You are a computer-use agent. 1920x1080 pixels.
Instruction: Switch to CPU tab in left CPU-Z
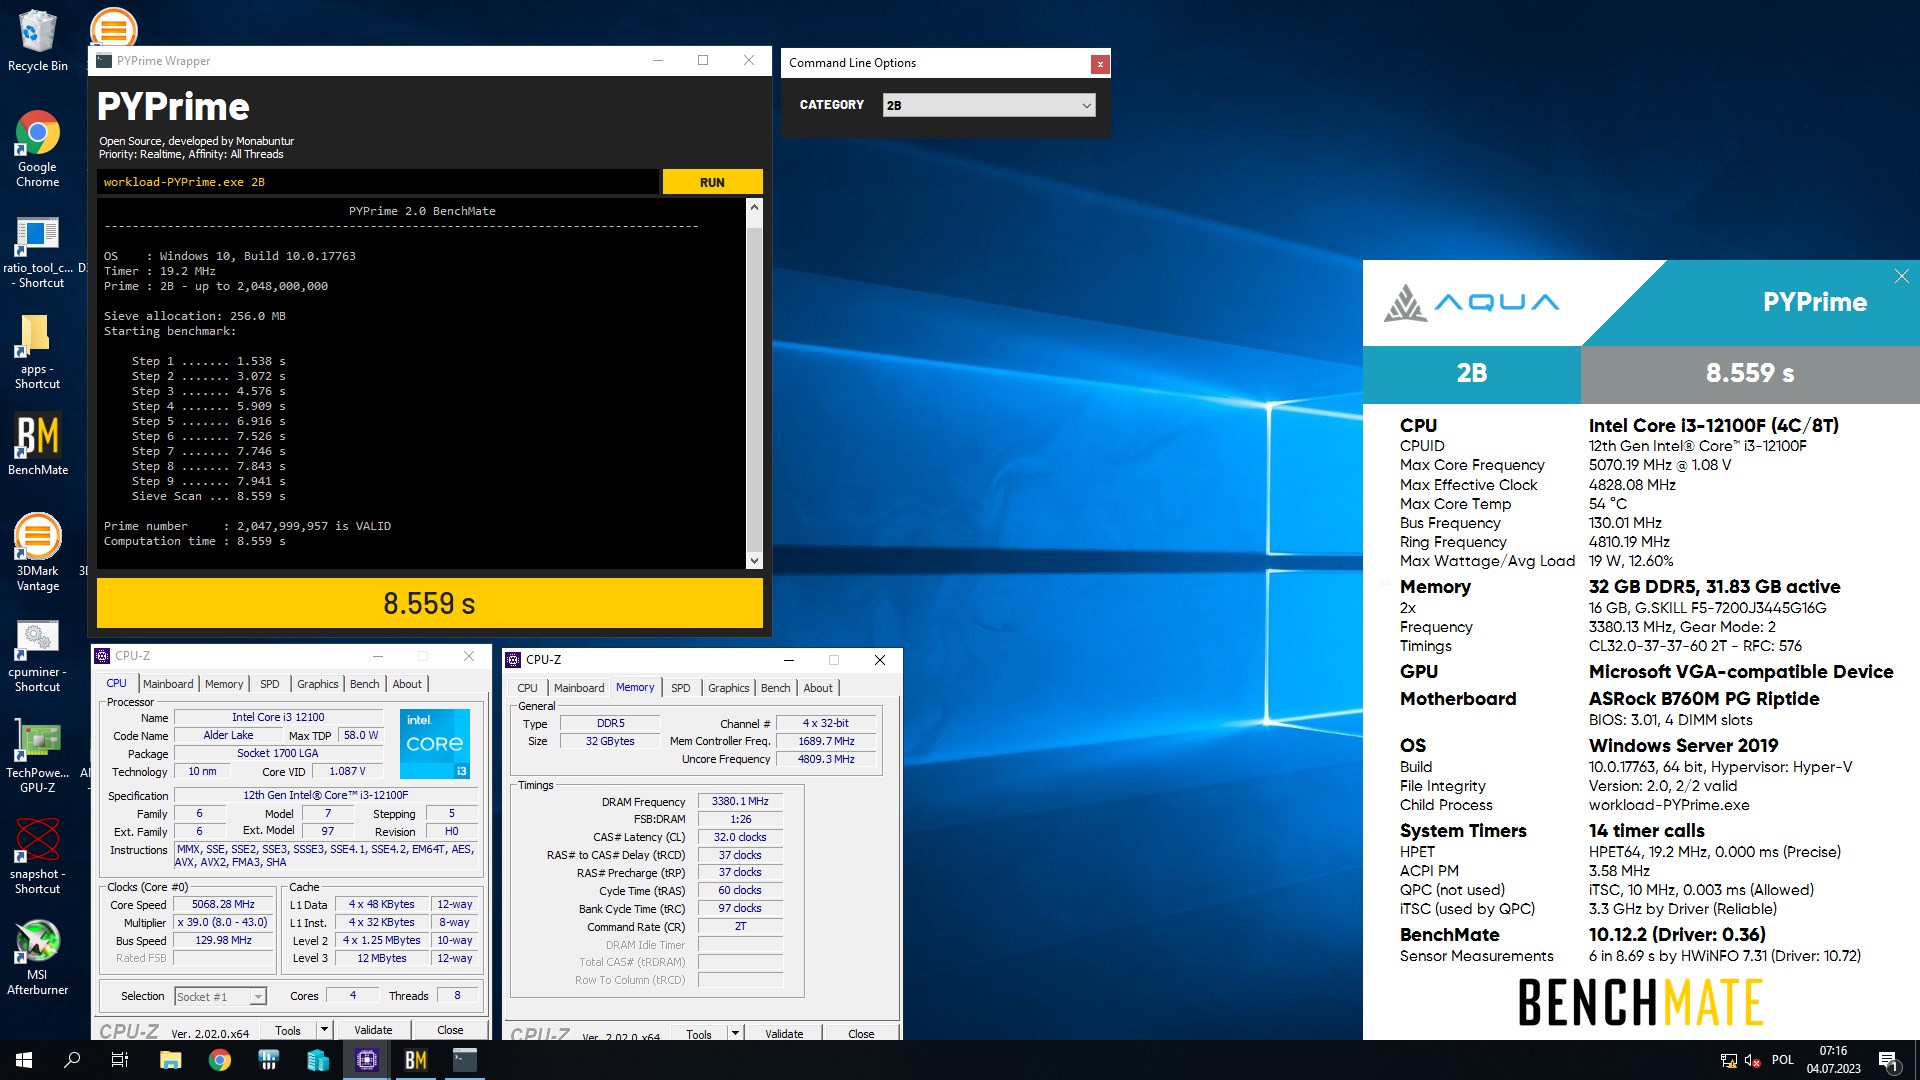click(x=117, y=684)
